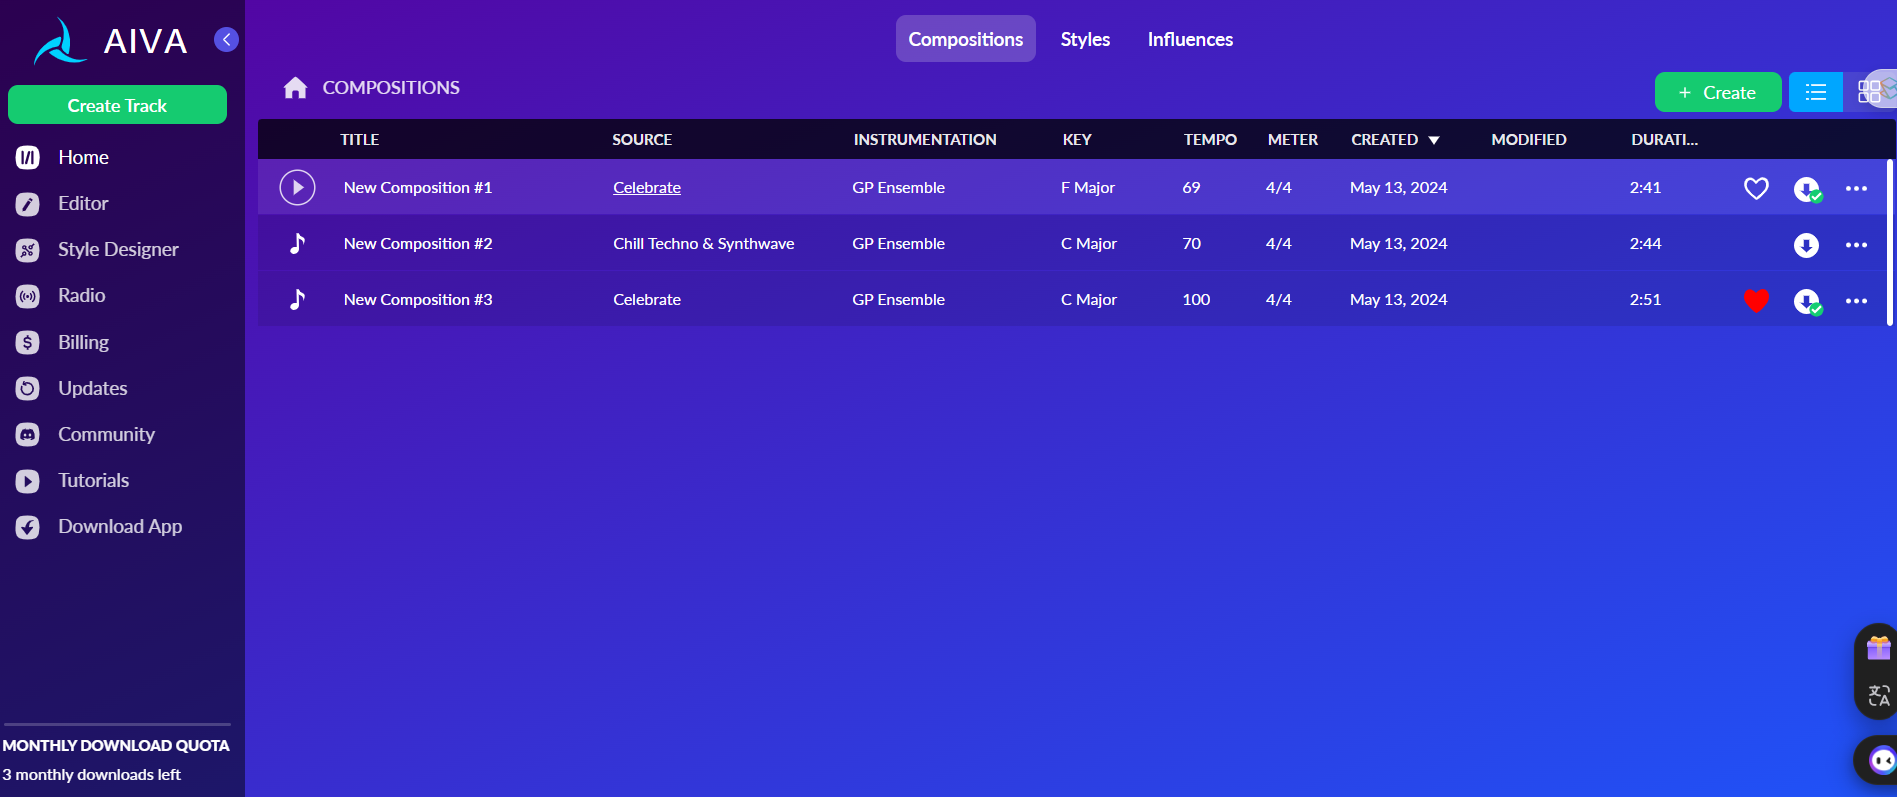Open the chat assistant bubble
This screenshot has height=797, width=1897.
click(1881, 761)
